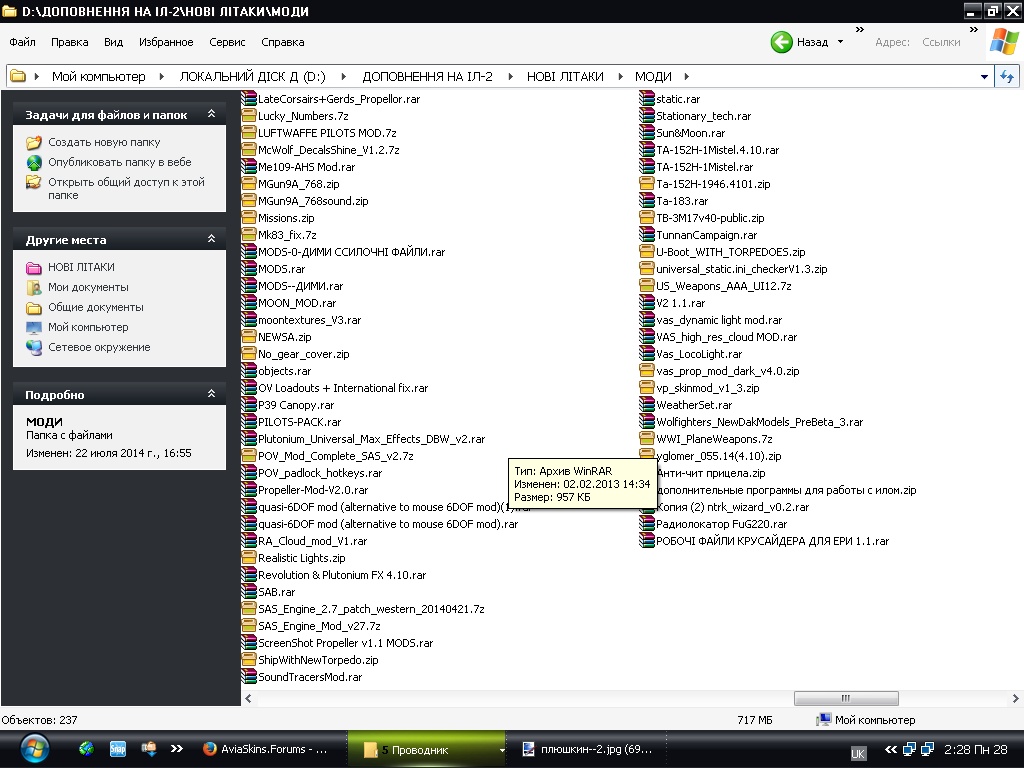The image size is (1024, 768).
Task: Select LUFTWAFFE PILOTS MOD.7z icon
Action: (248, 133)
